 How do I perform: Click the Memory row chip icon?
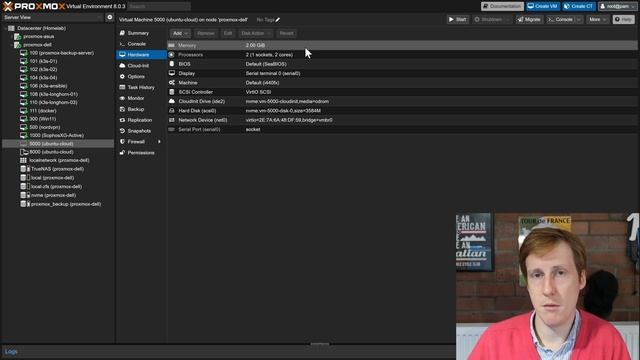(171, 45)
